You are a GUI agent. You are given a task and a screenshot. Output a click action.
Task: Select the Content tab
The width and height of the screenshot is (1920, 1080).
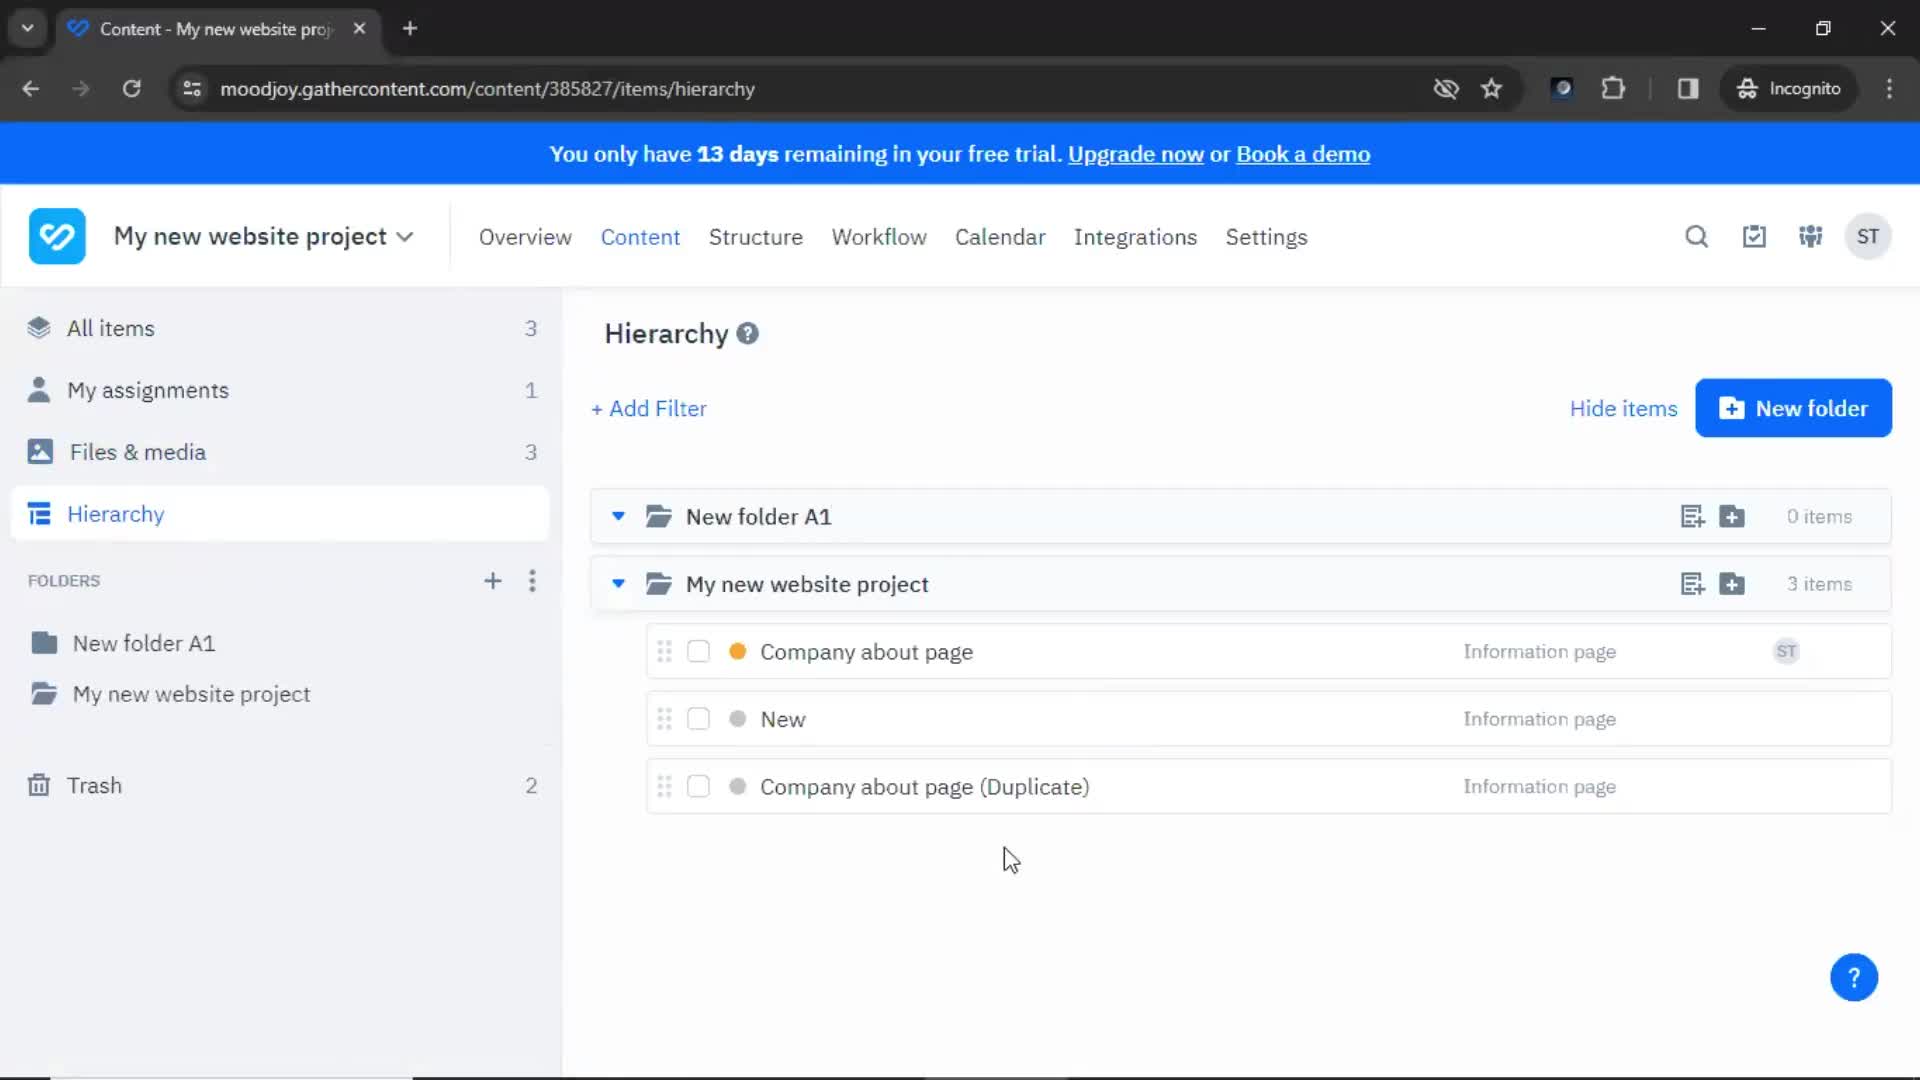[640, 237]
